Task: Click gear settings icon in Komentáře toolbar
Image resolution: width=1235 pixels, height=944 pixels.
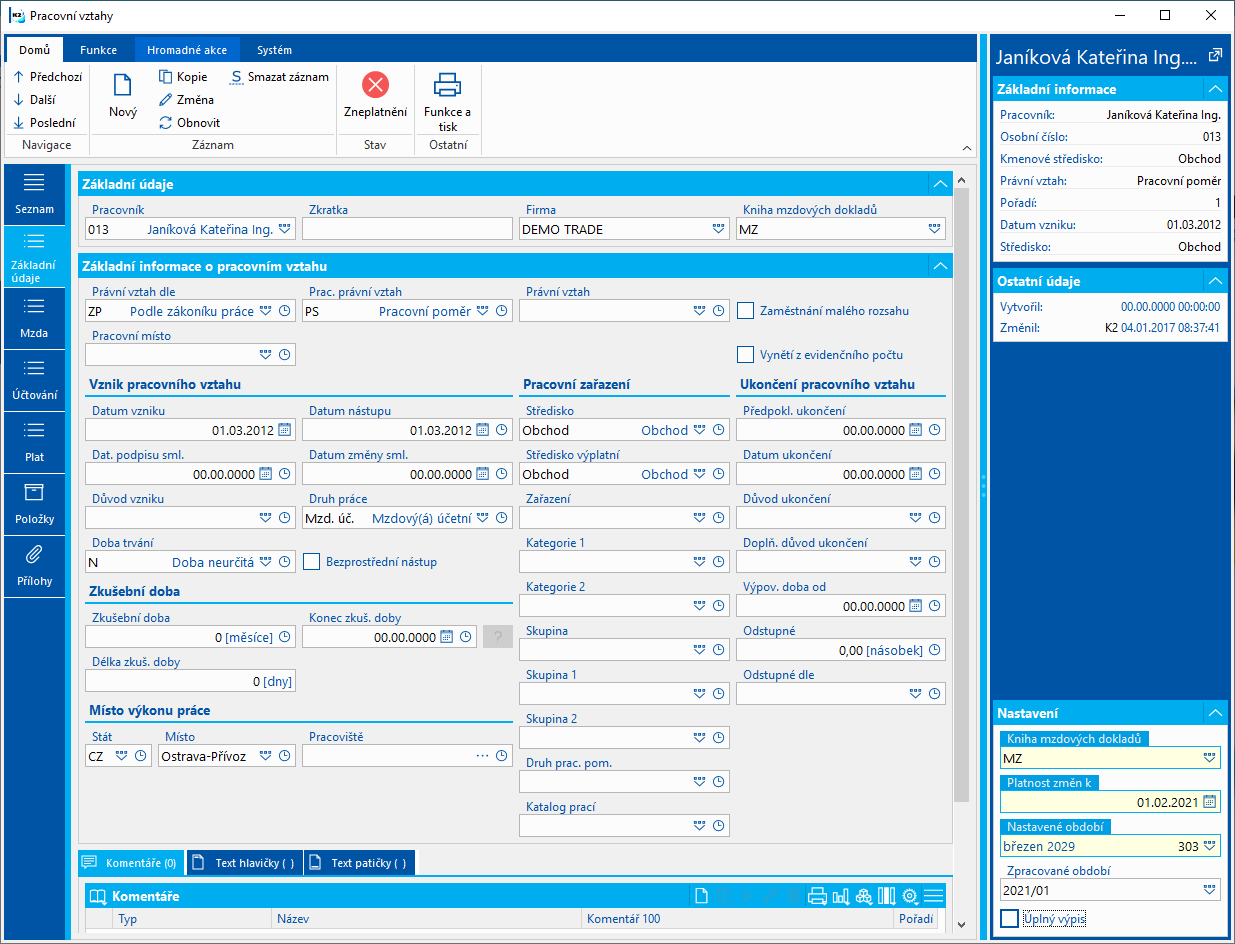Action: pos(910,896)
